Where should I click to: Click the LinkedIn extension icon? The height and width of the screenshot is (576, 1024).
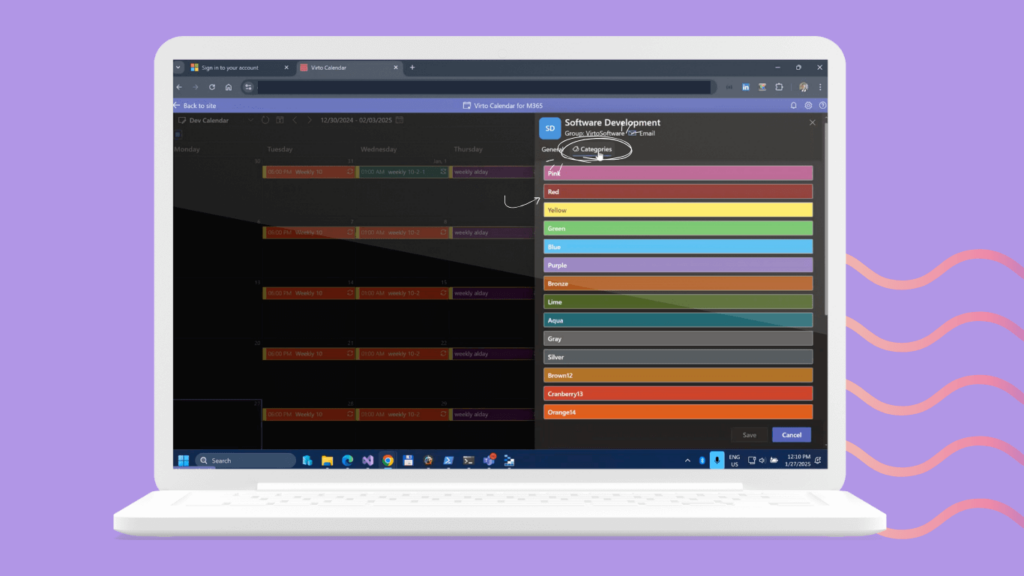(745, 87)
